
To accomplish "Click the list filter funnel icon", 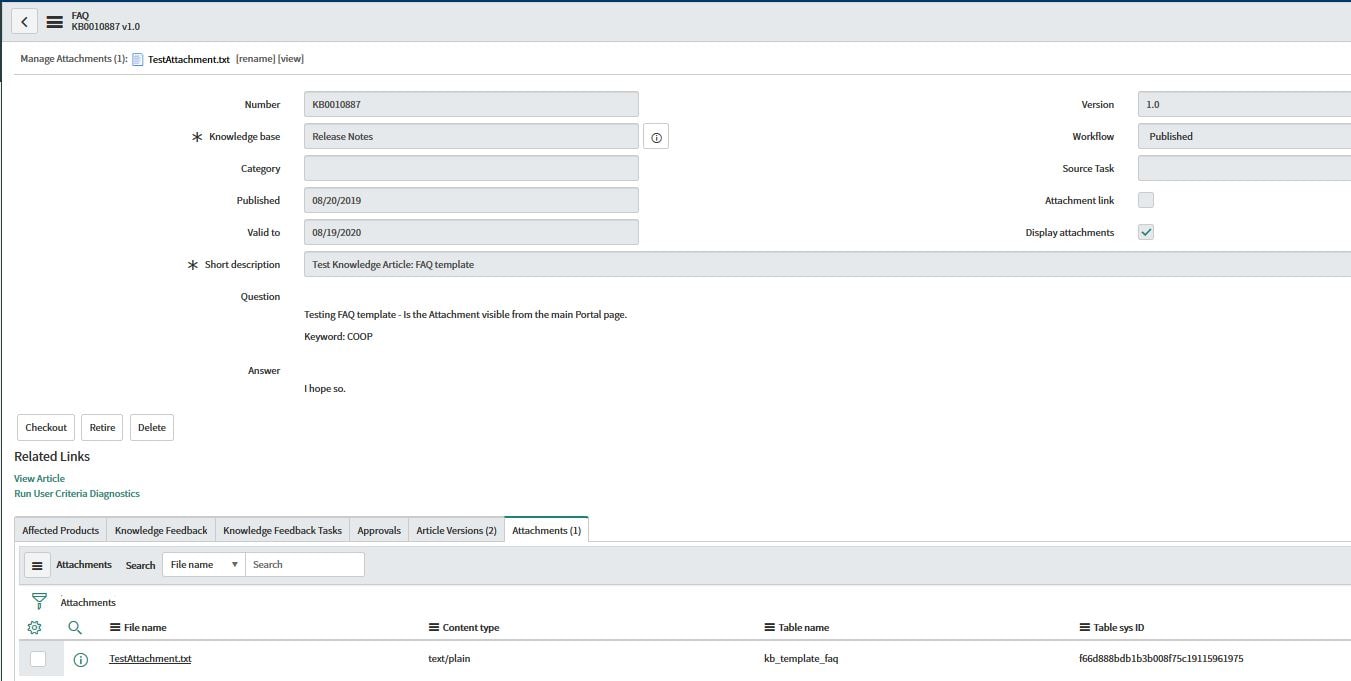I will [39, 601].
